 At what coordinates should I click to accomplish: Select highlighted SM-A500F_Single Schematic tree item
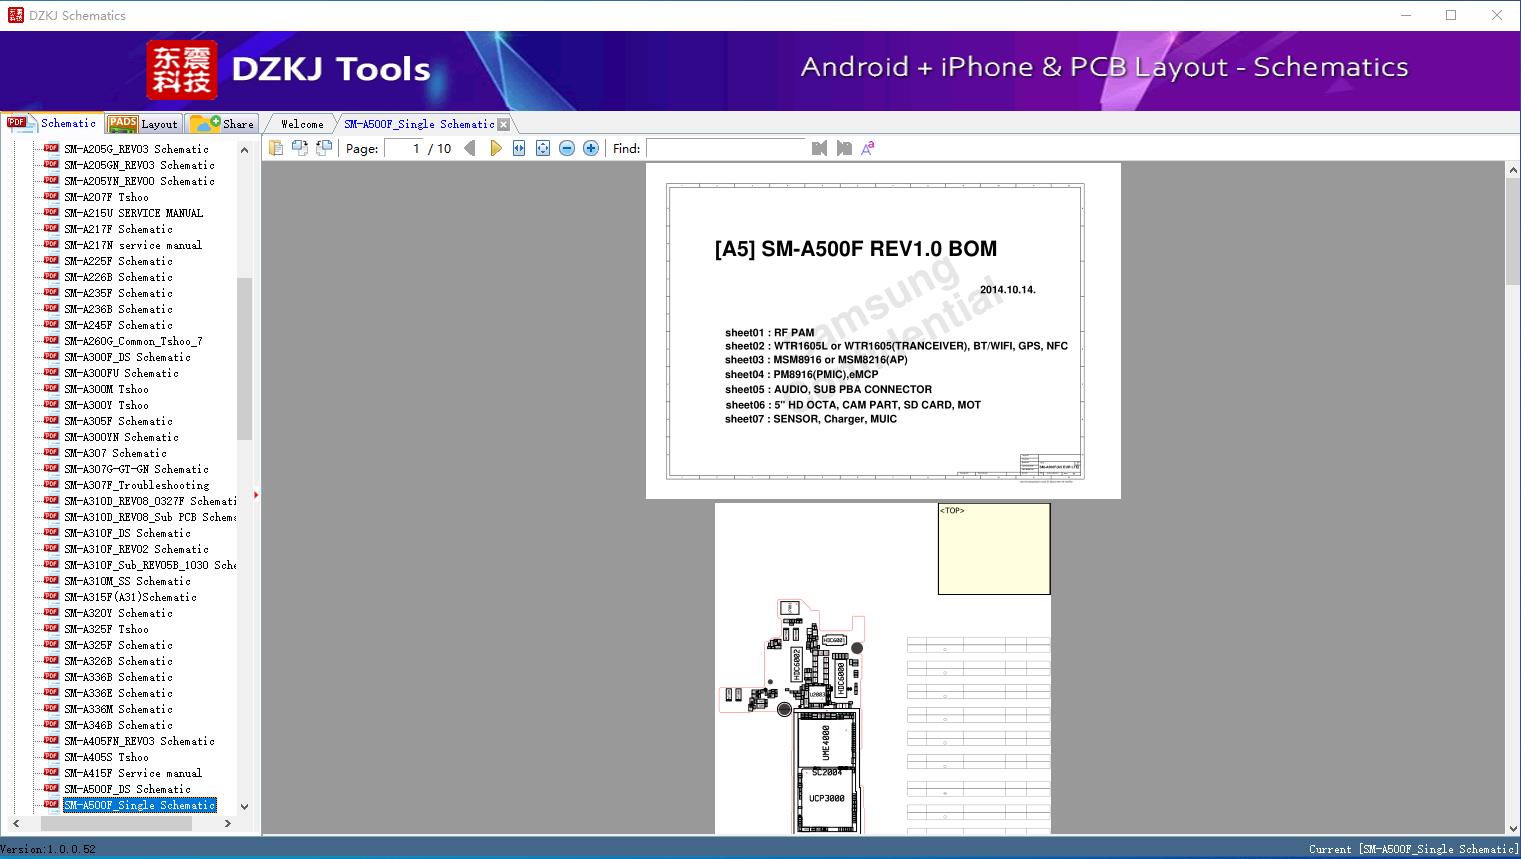coord(139,805)
